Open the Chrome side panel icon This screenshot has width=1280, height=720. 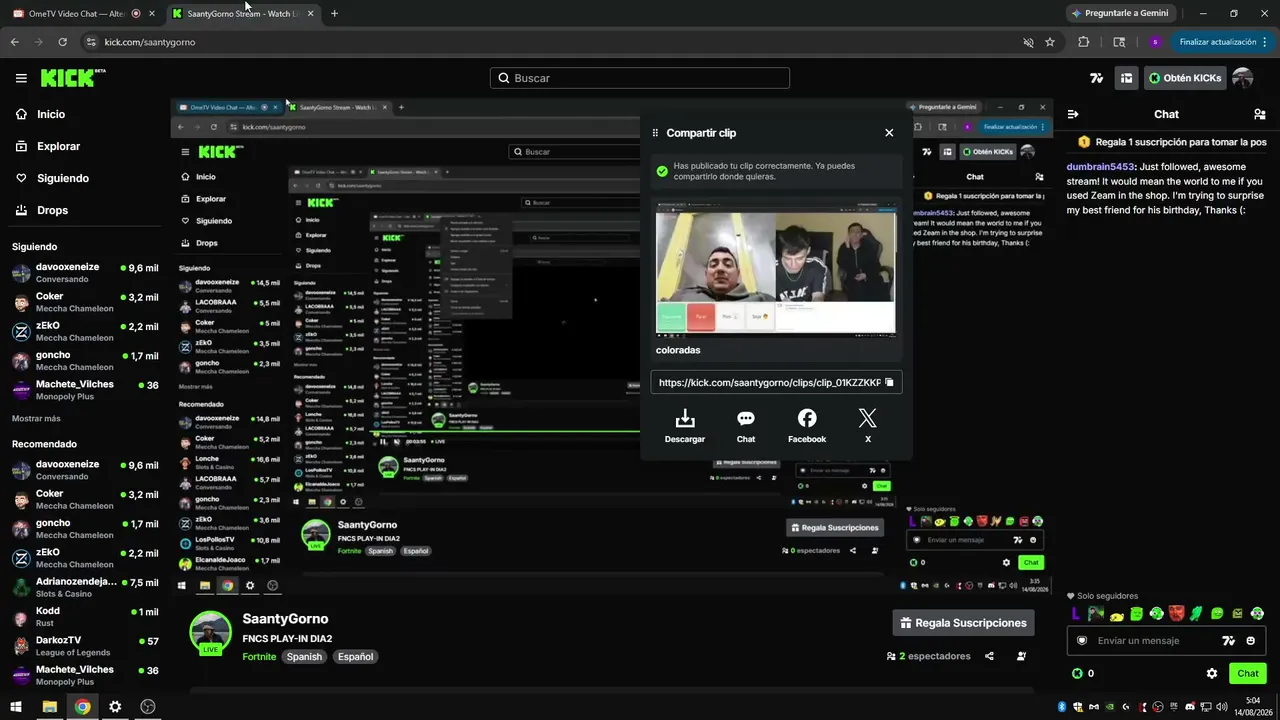pyautogui.click(x=1119, y=42)
